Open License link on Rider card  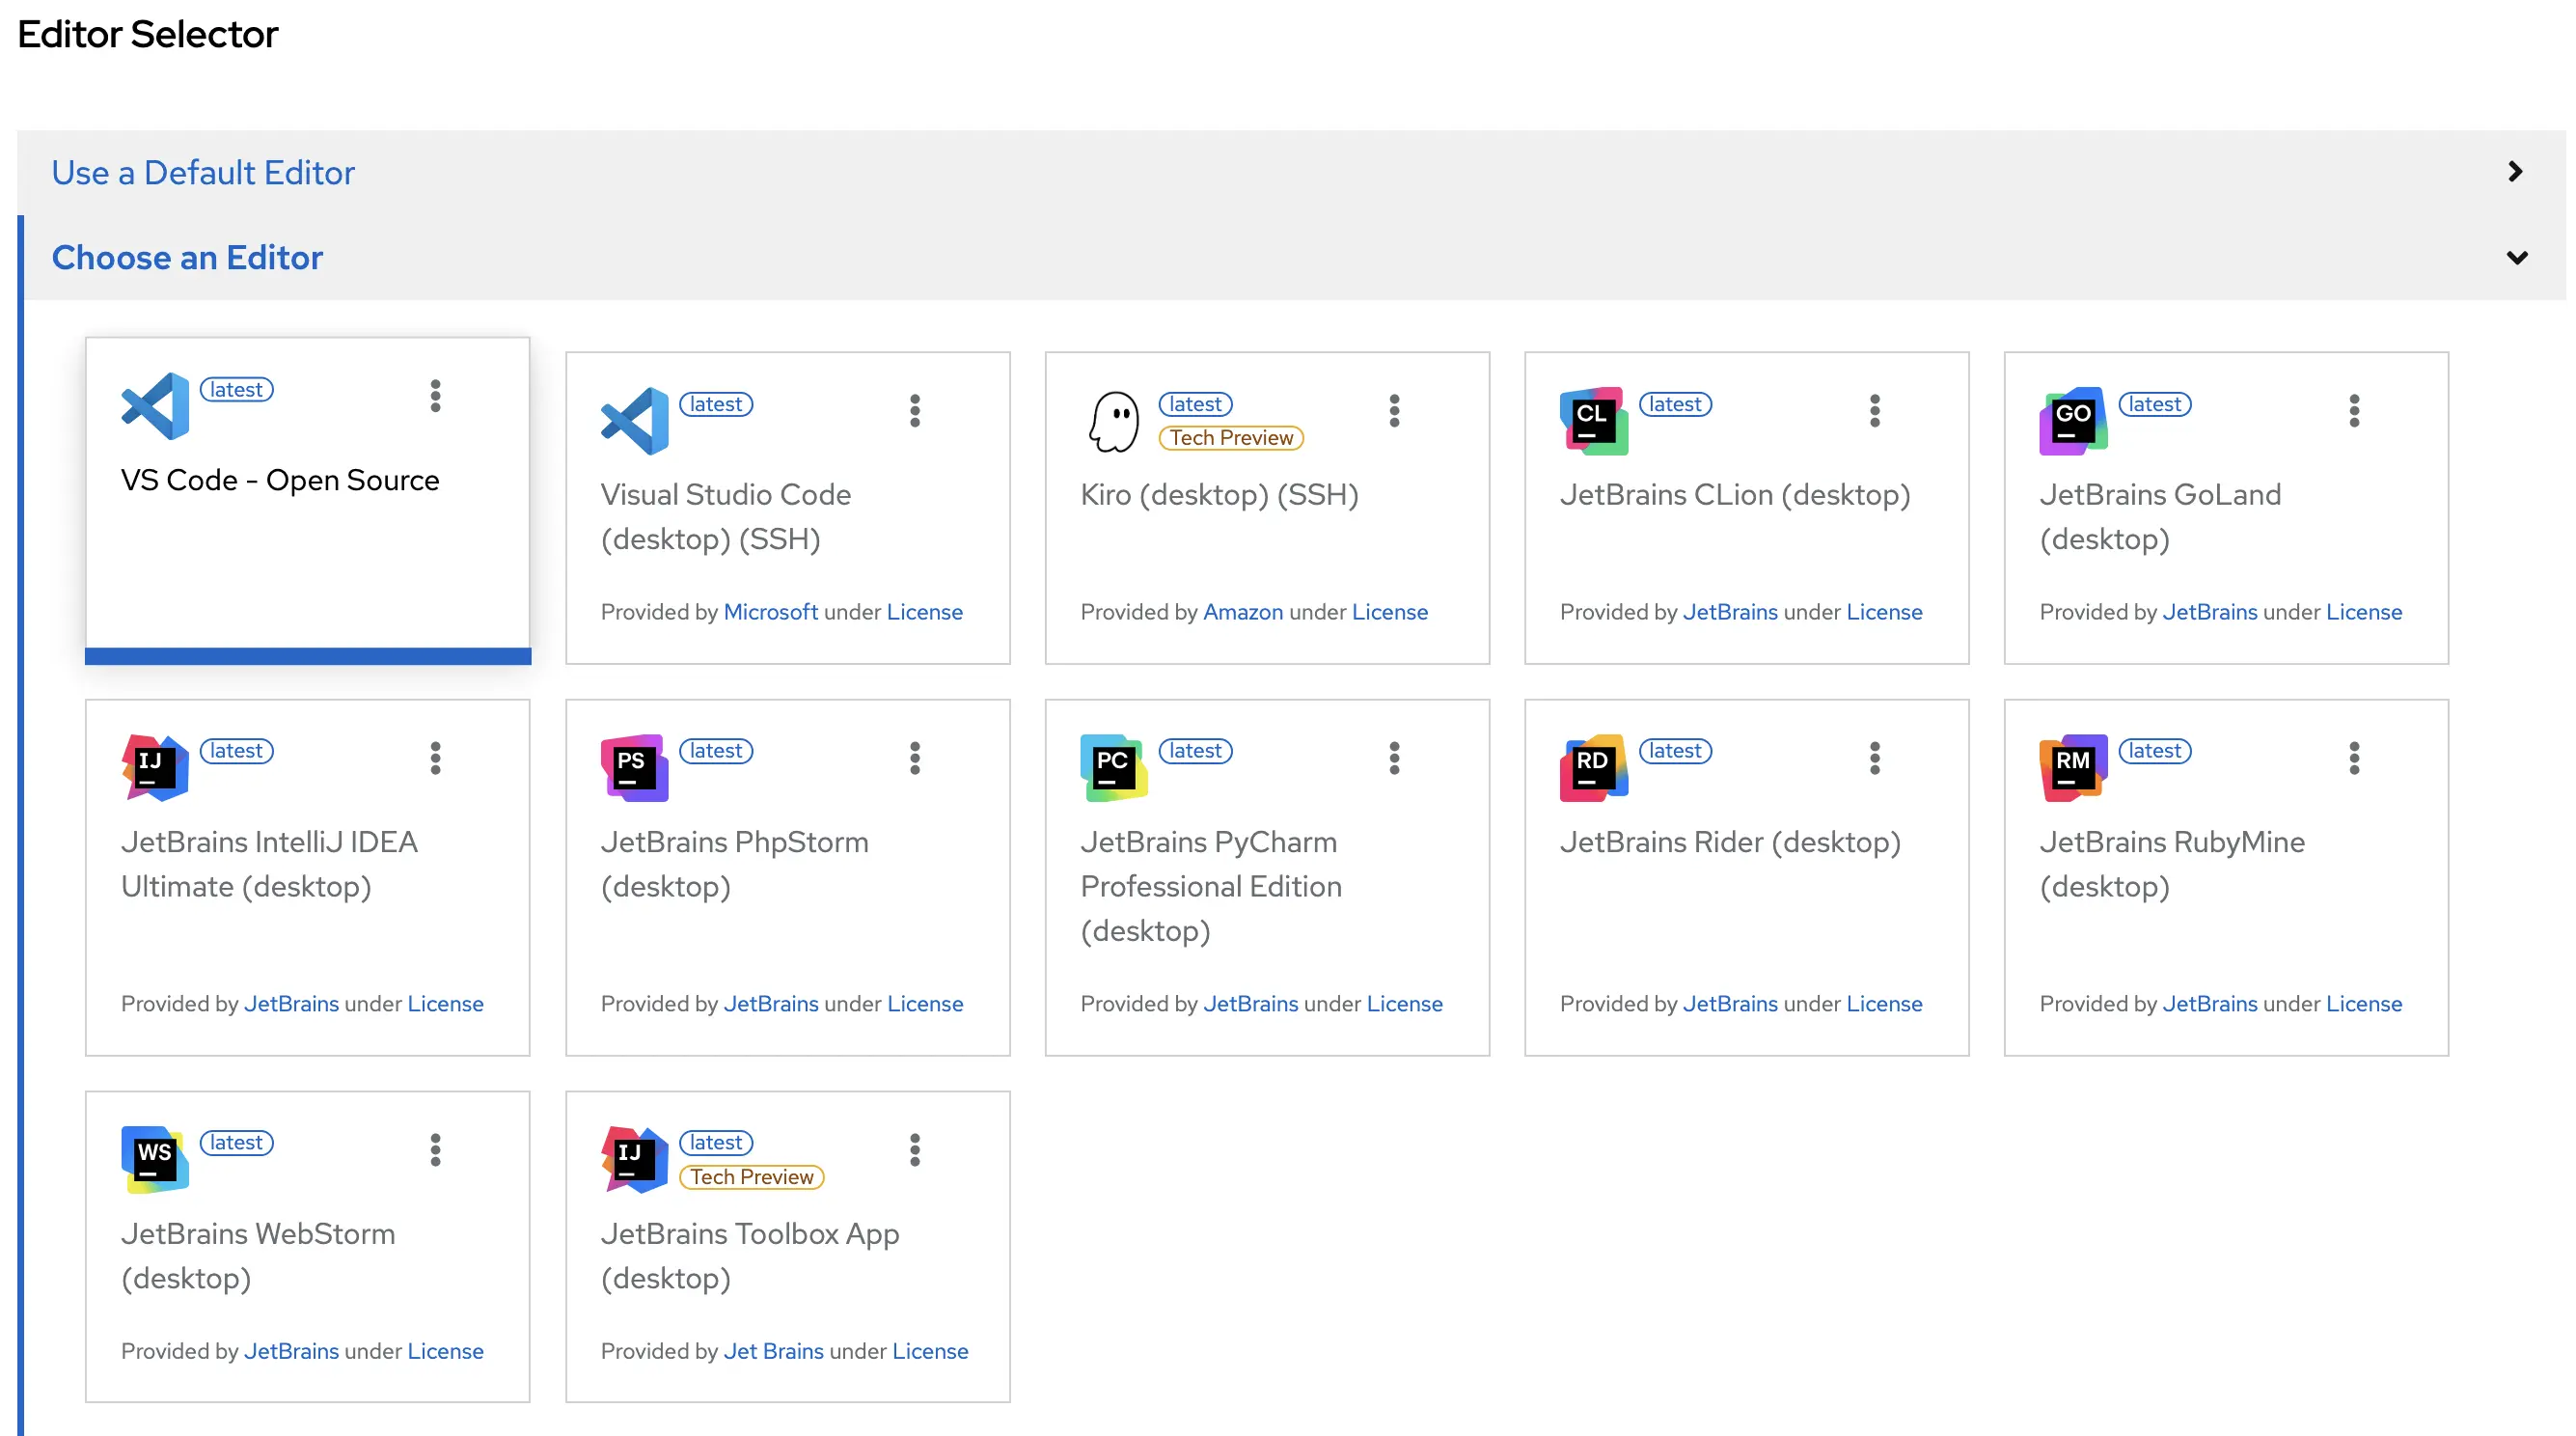(1885, 1004)
